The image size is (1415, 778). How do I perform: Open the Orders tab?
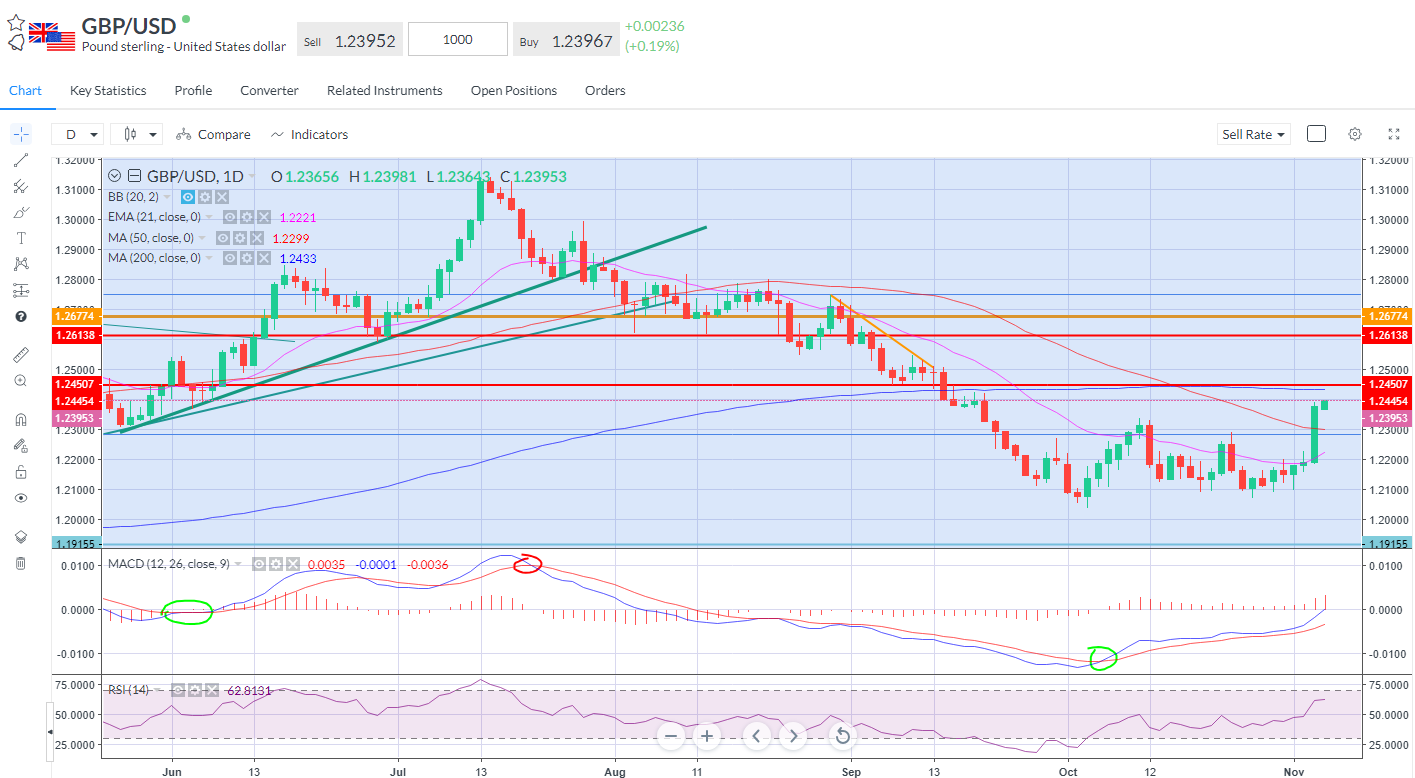tap(605, 90)
